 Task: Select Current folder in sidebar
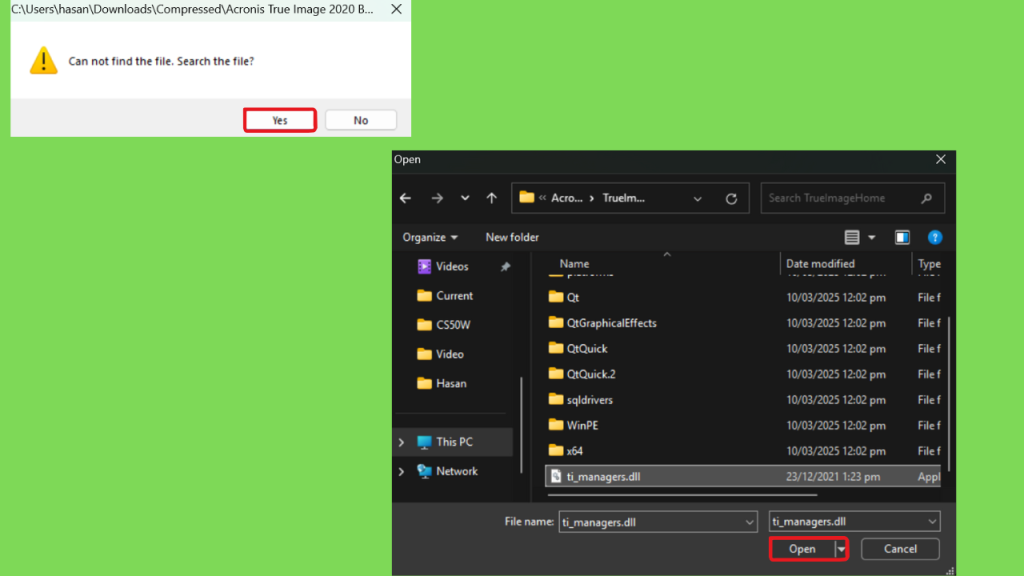pyautogui.click(x=455, y=296)
